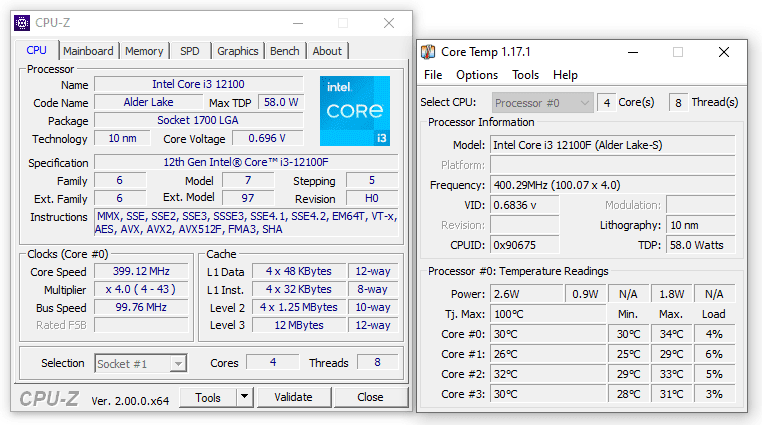Click the Close button in CPU-Z
762x425 pixels.
[370, 397]
